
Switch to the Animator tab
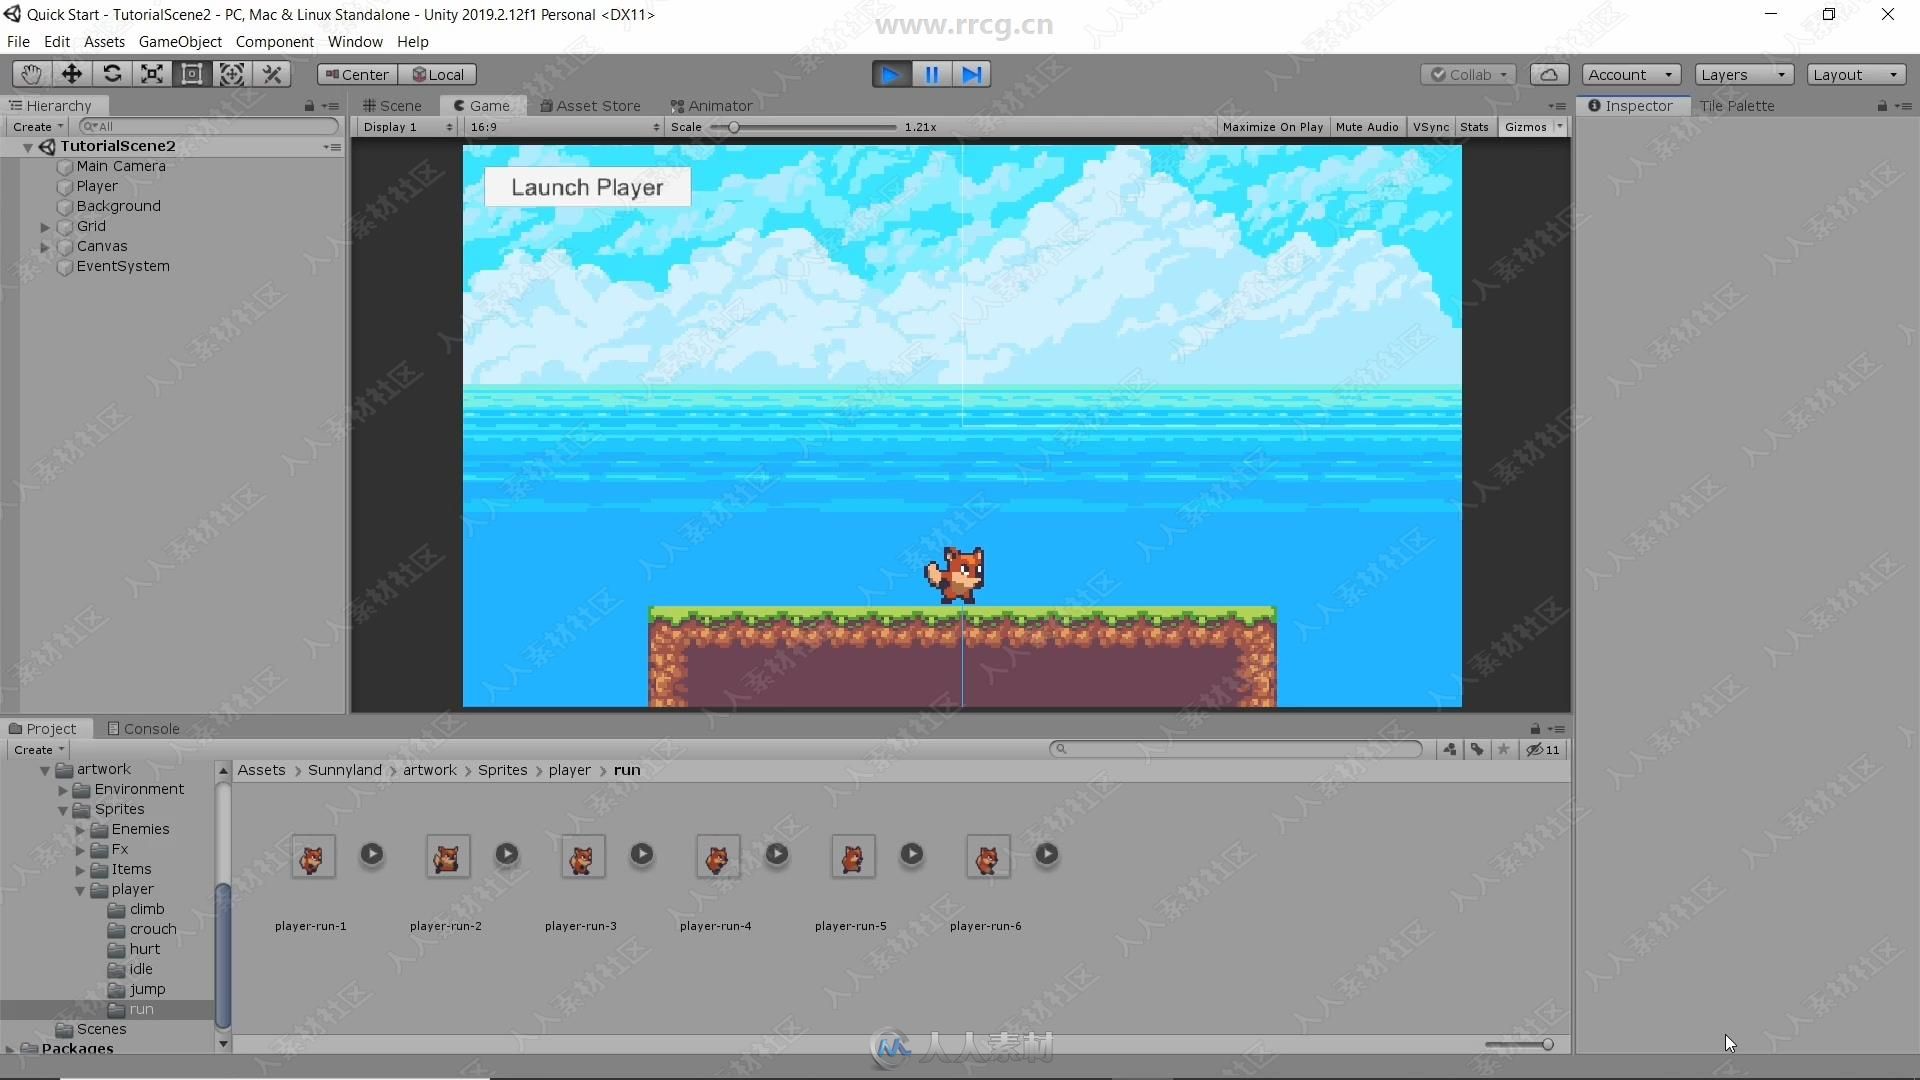coord(712,106)
